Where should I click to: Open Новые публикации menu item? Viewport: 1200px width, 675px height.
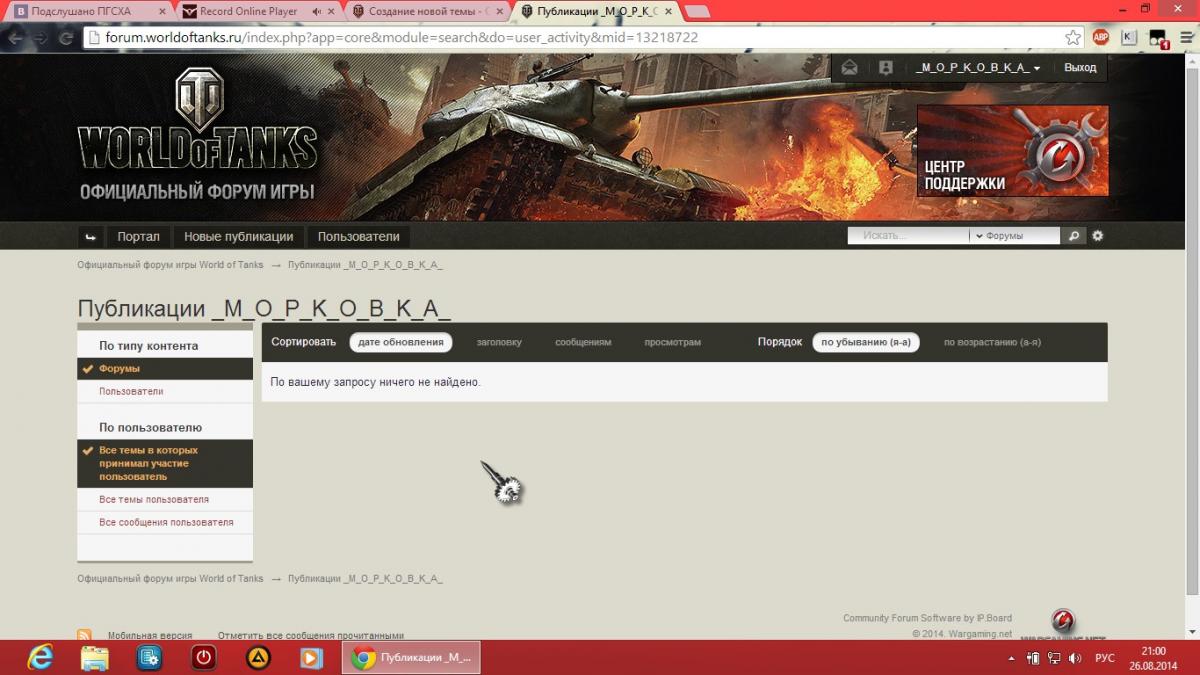coord(239,237)
